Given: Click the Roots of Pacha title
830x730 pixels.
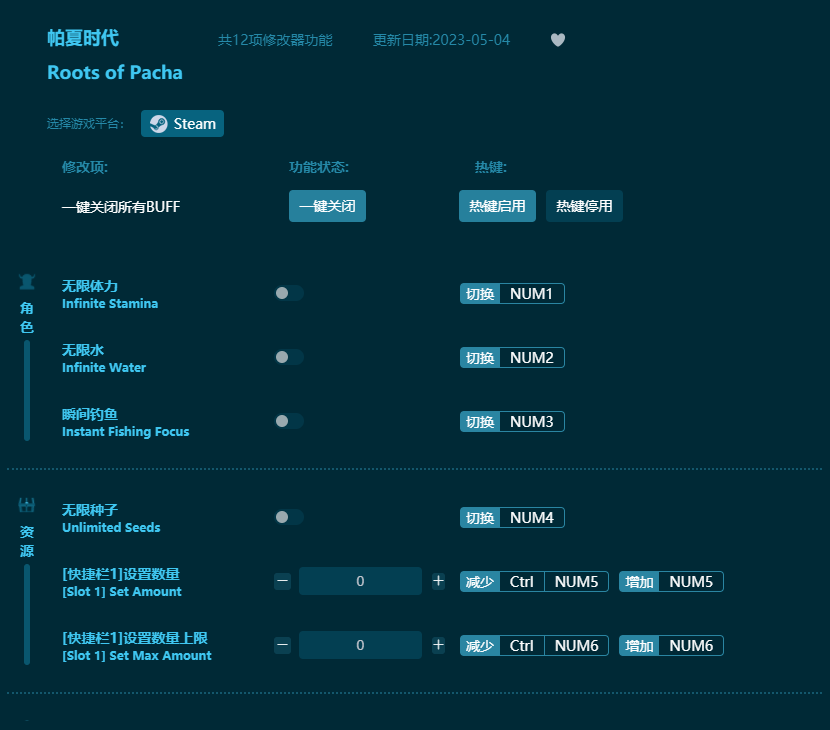Looking at the screenshot, I should 115,73.
